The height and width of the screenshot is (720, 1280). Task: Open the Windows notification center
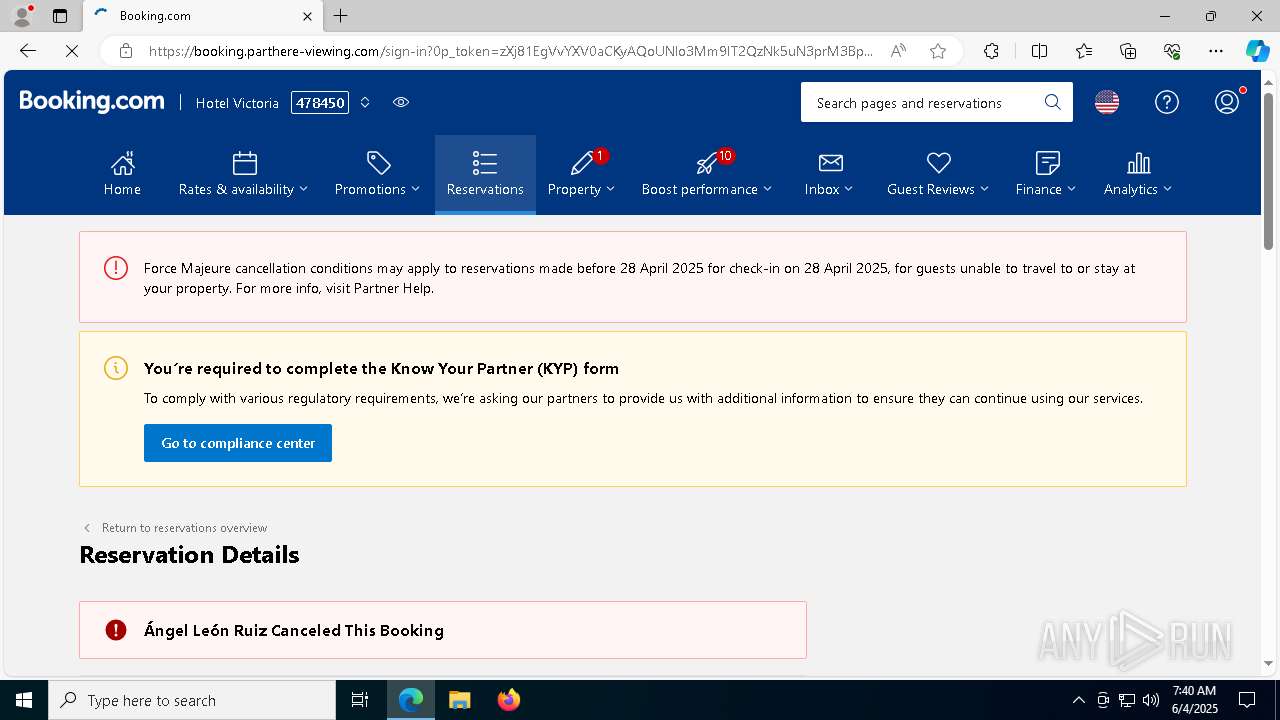tap(1247, 700)
